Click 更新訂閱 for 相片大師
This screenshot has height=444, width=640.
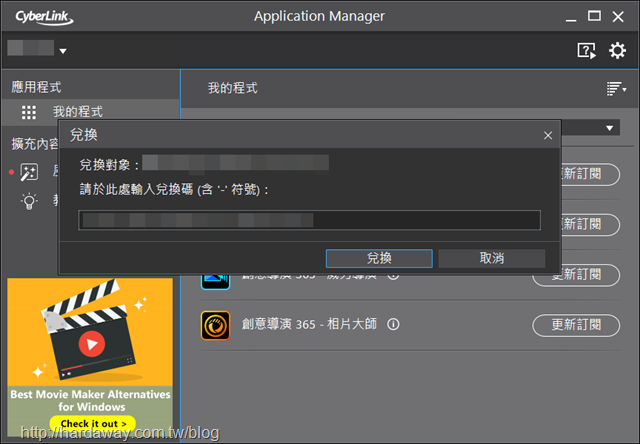tap(576, 325)
